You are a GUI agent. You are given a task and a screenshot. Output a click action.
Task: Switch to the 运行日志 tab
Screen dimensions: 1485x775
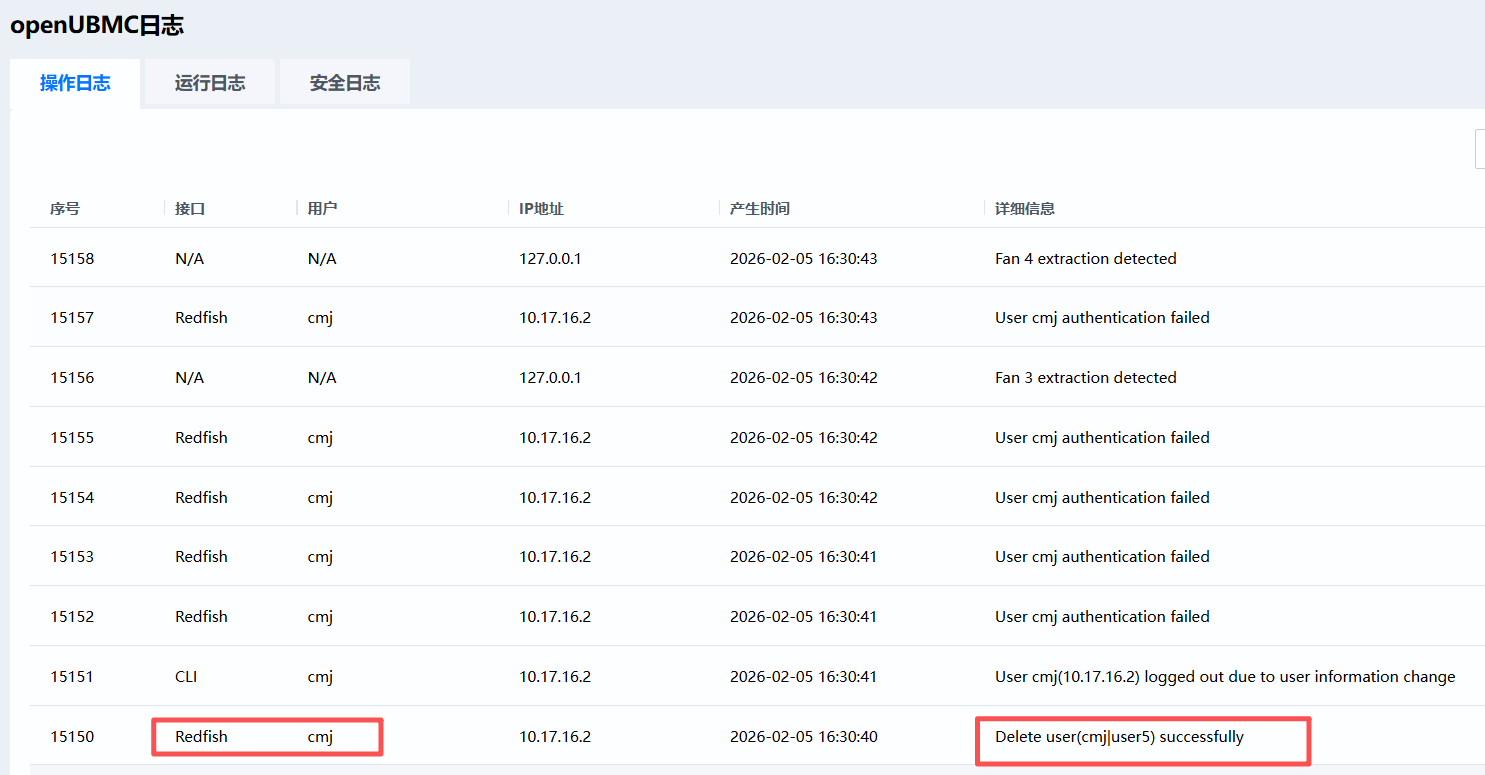[x=210, y=83]
